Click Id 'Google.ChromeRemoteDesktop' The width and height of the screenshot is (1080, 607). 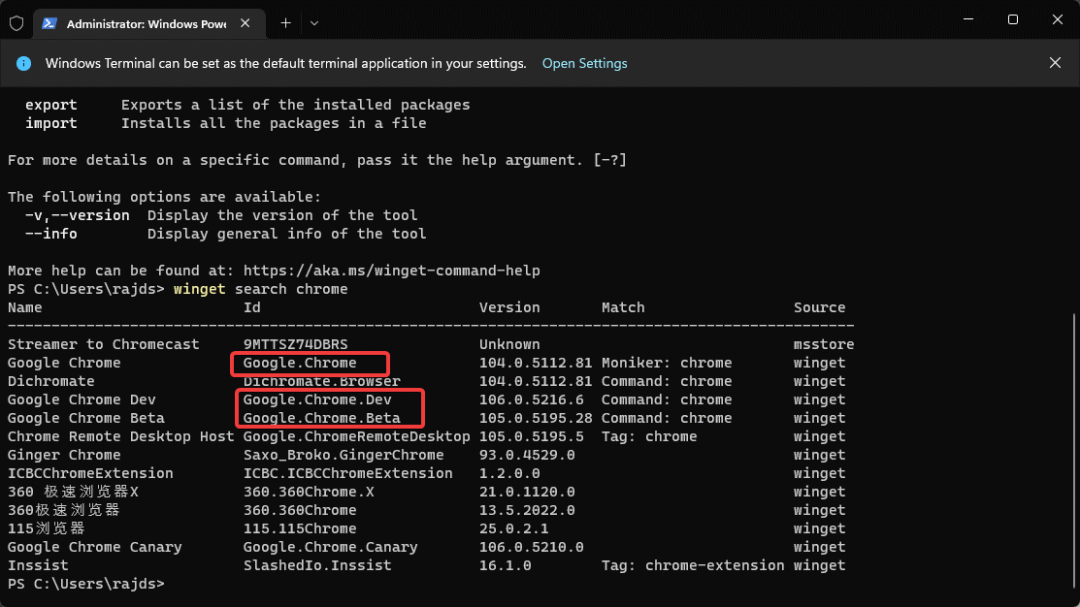356,437
